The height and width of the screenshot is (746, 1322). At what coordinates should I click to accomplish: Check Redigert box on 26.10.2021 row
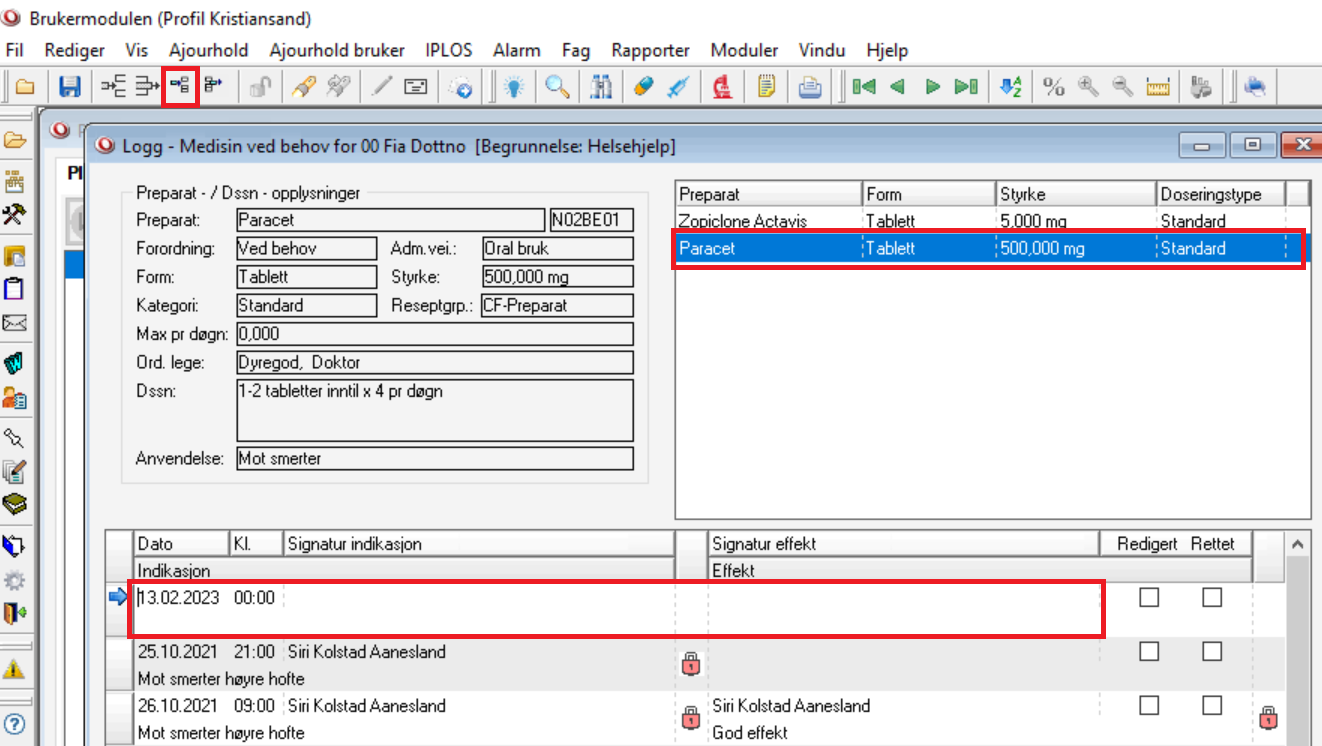pos(1149,705)
